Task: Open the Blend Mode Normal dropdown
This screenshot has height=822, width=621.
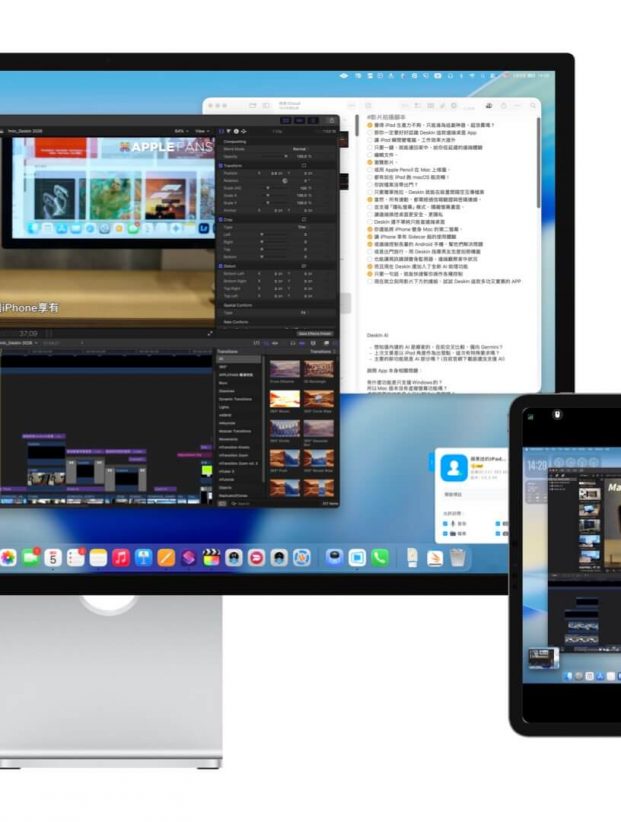Action: pos(300,148)
